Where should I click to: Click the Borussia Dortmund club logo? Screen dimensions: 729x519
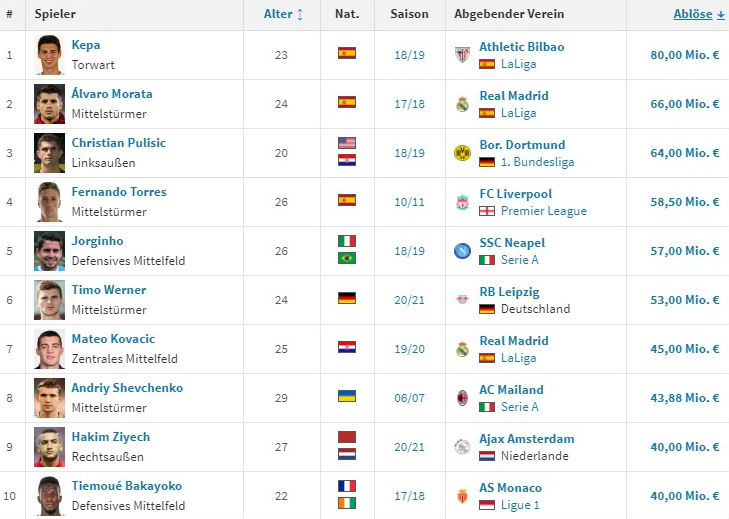[x=461, y=153]
